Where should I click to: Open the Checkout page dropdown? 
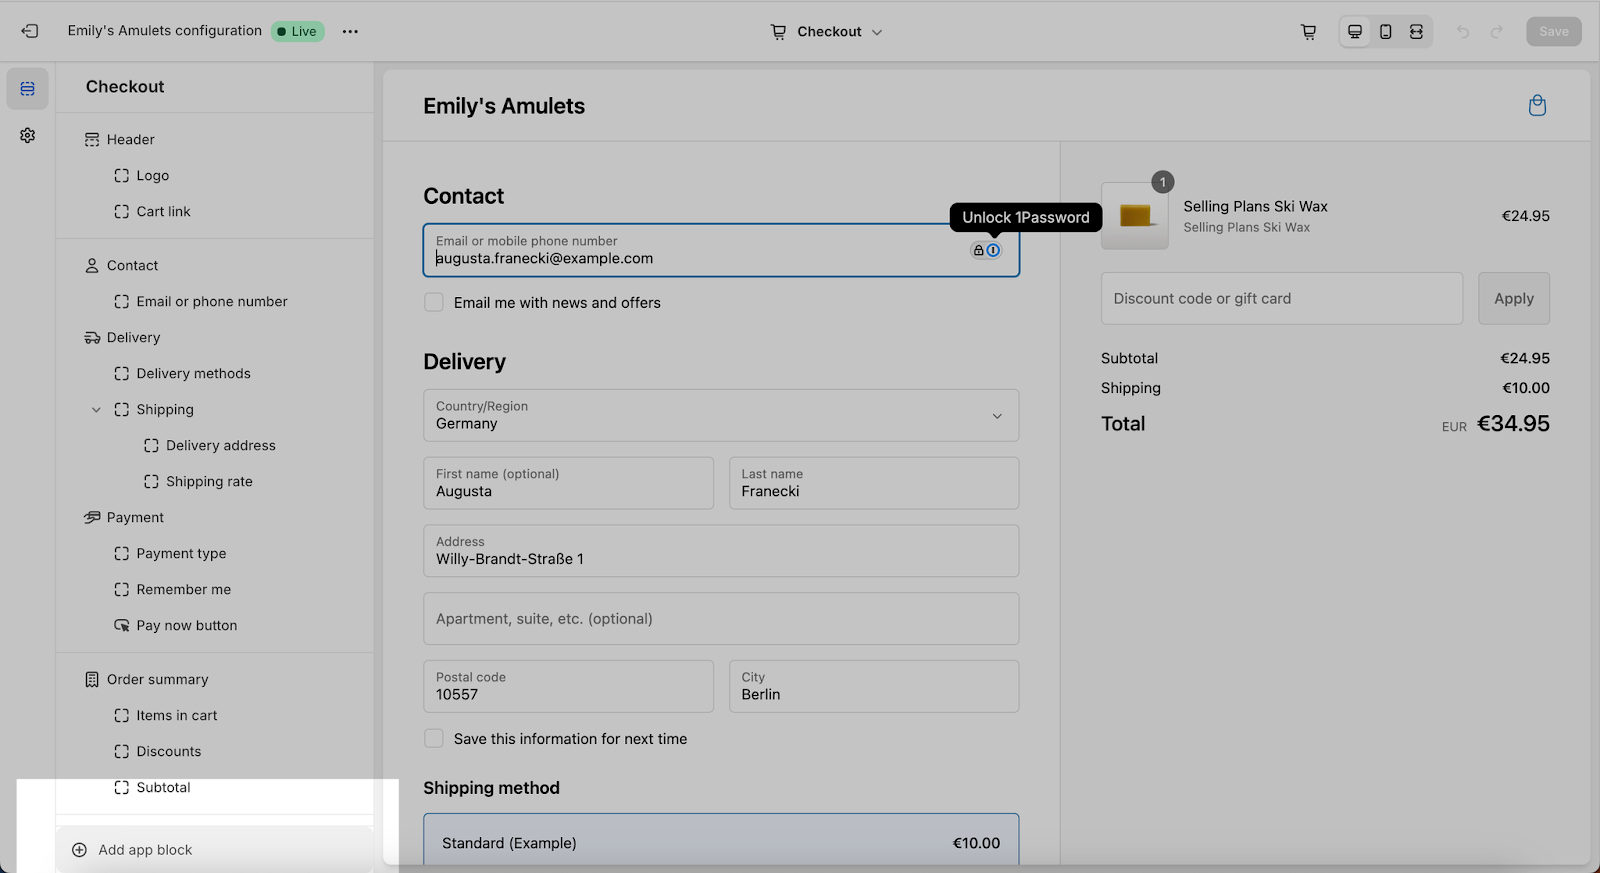(827, 32)
